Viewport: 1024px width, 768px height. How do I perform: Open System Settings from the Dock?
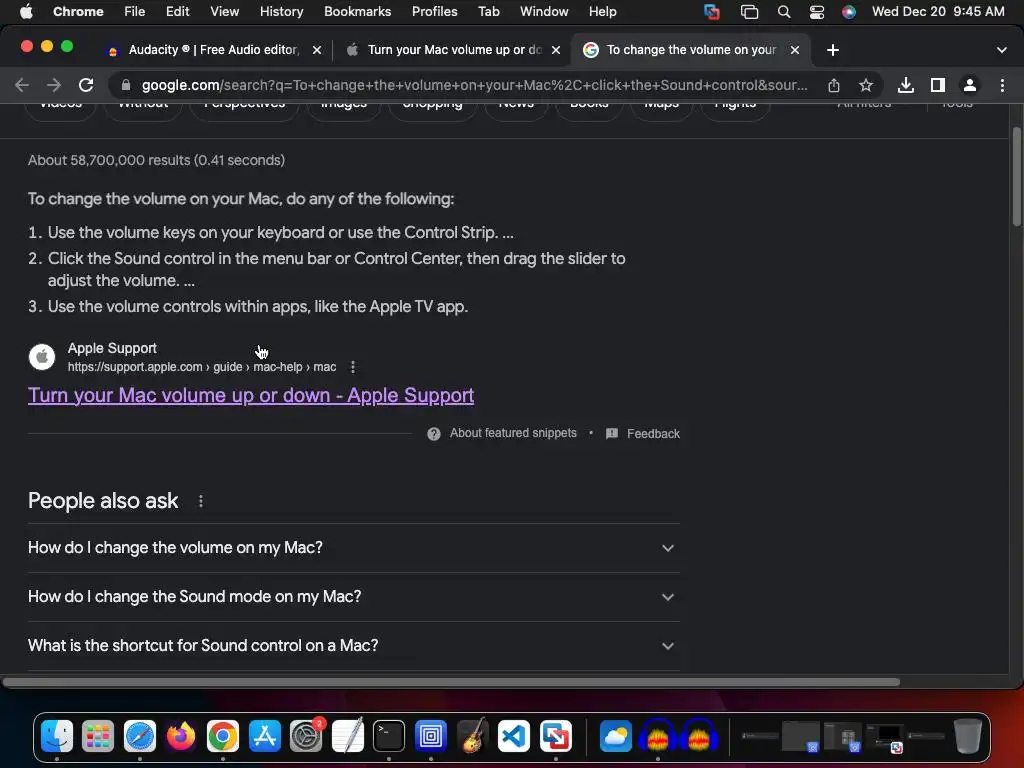[306, 737]
